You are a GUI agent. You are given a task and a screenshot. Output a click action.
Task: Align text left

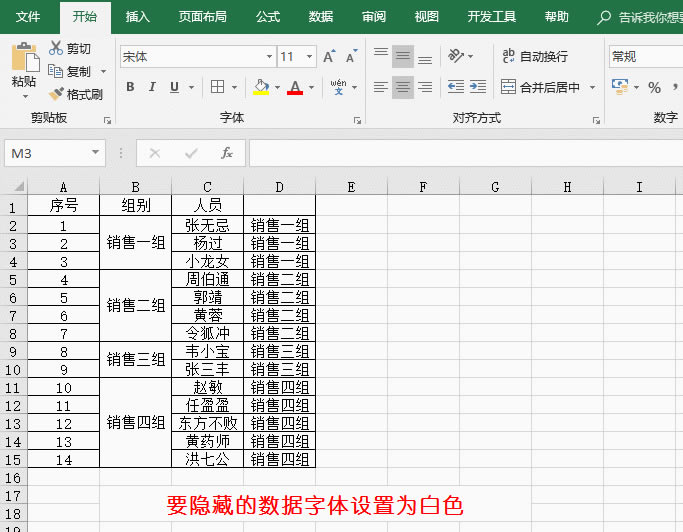381,87
